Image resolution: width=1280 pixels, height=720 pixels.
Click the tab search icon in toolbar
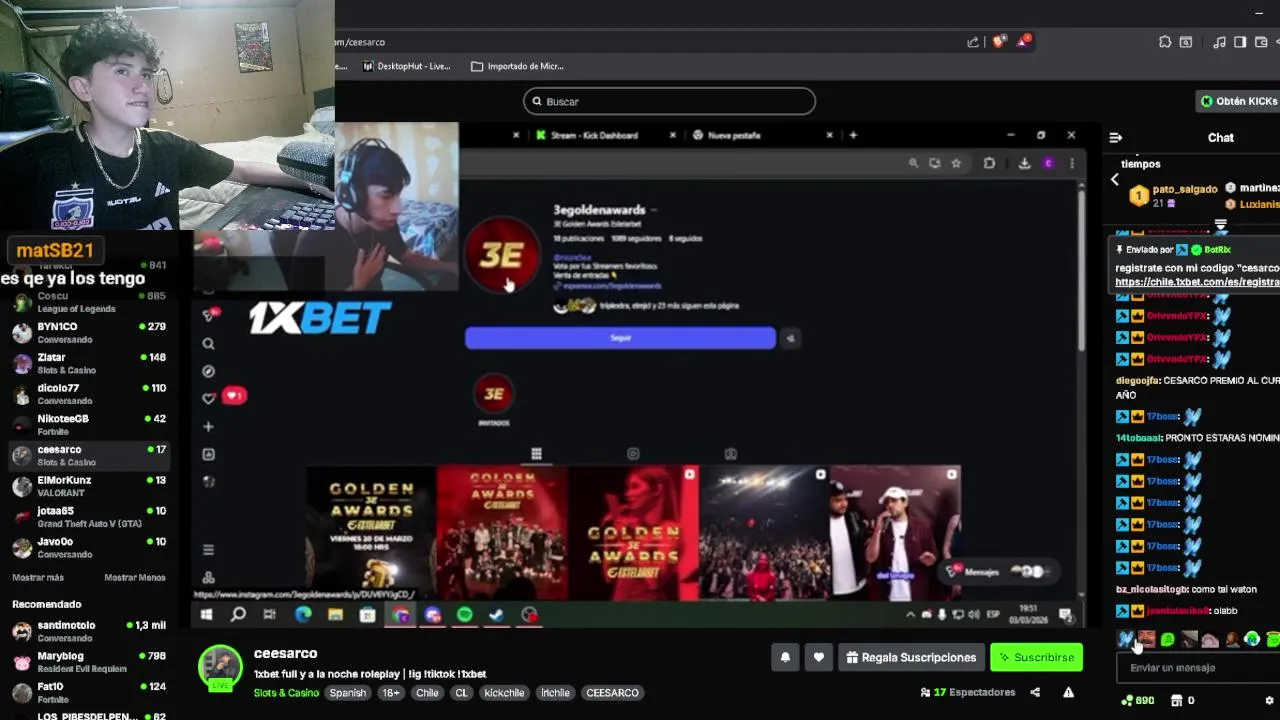[1186, 42]
